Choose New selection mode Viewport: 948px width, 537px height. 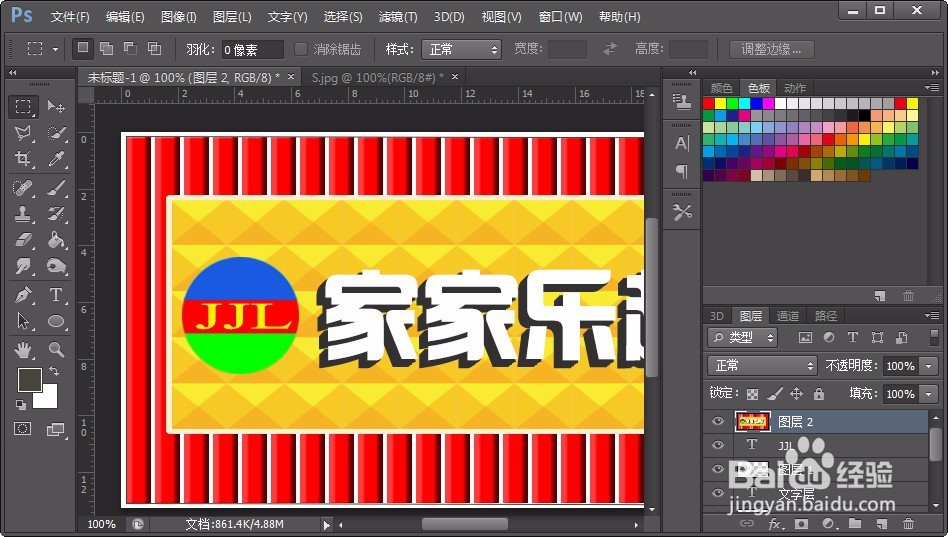83,48
